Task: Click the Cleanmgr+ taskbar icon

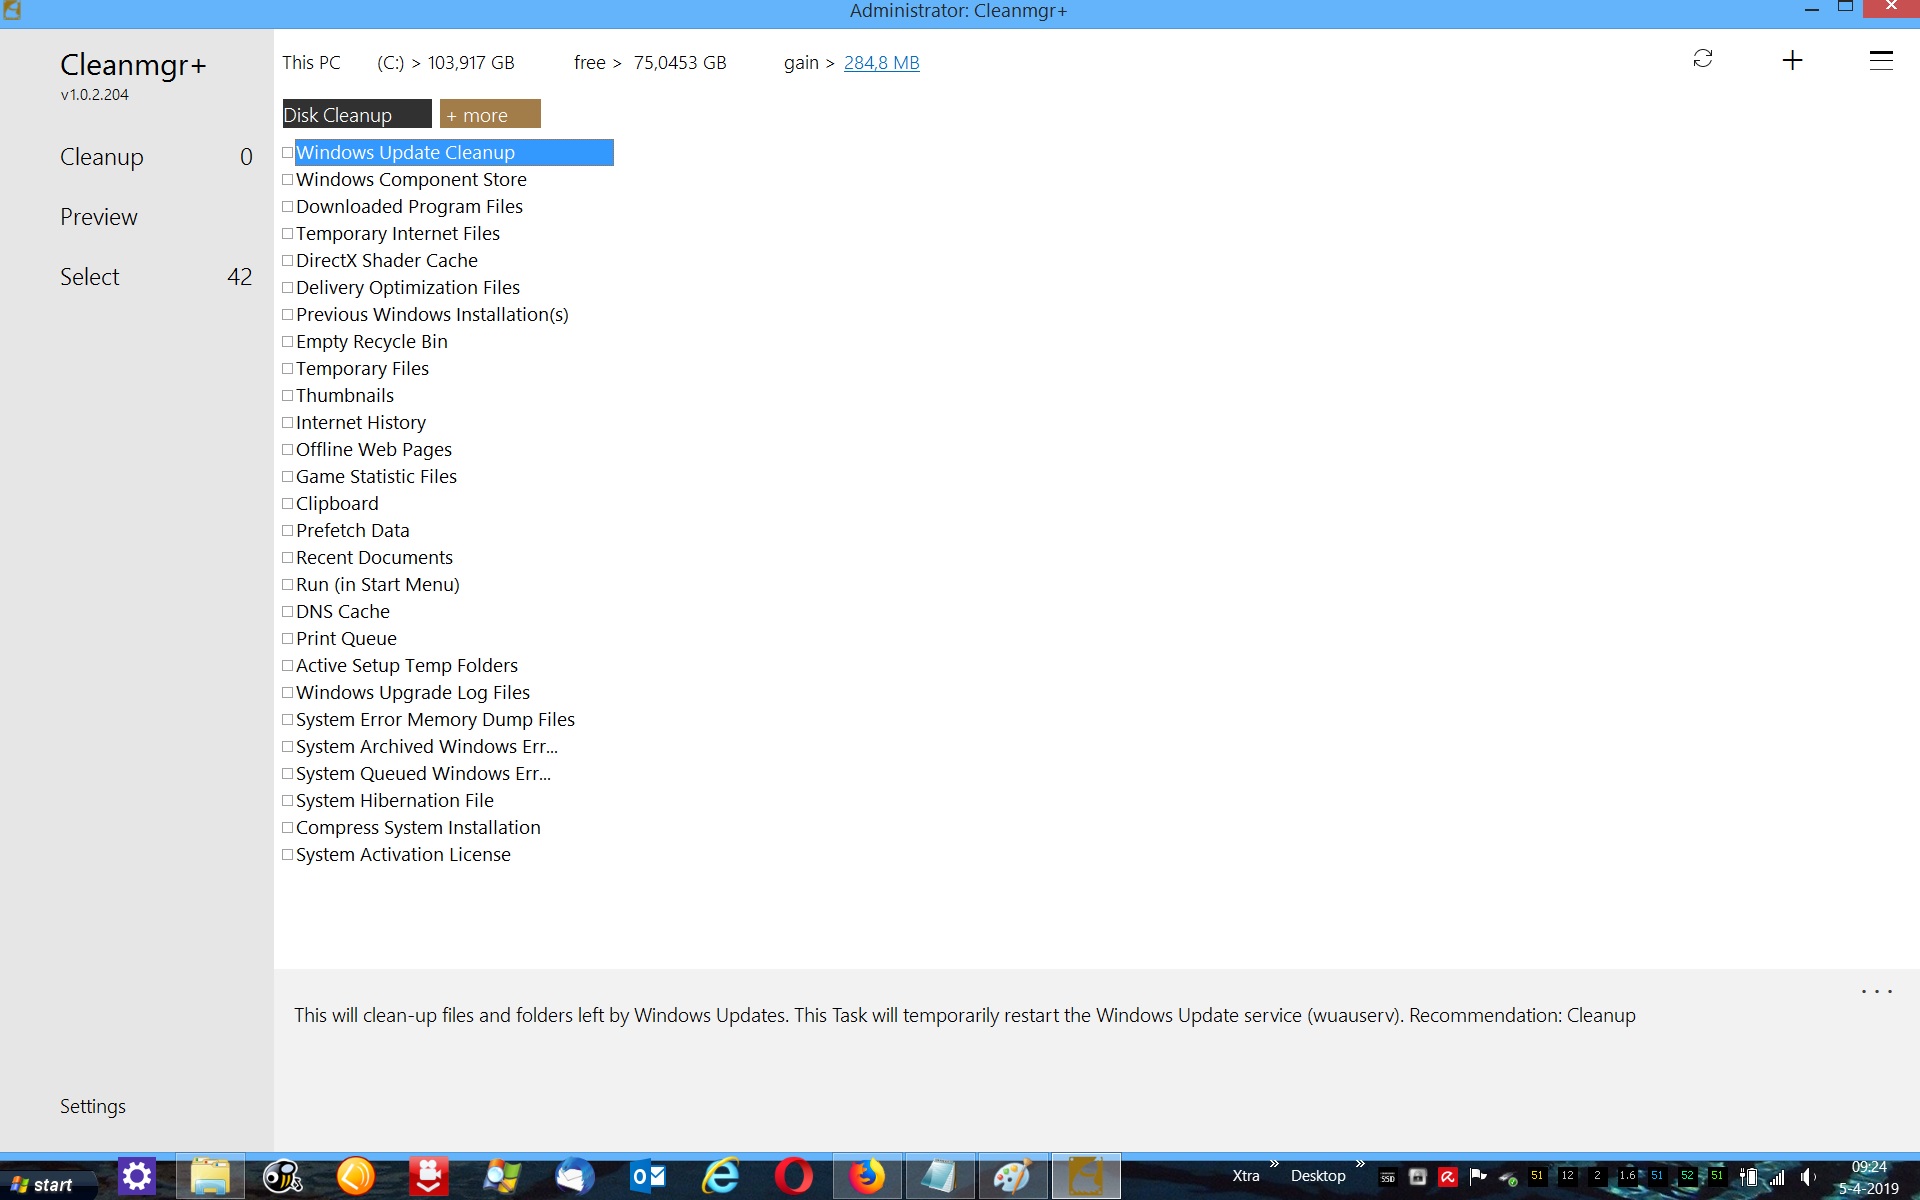Action: click(1085, 1177)
